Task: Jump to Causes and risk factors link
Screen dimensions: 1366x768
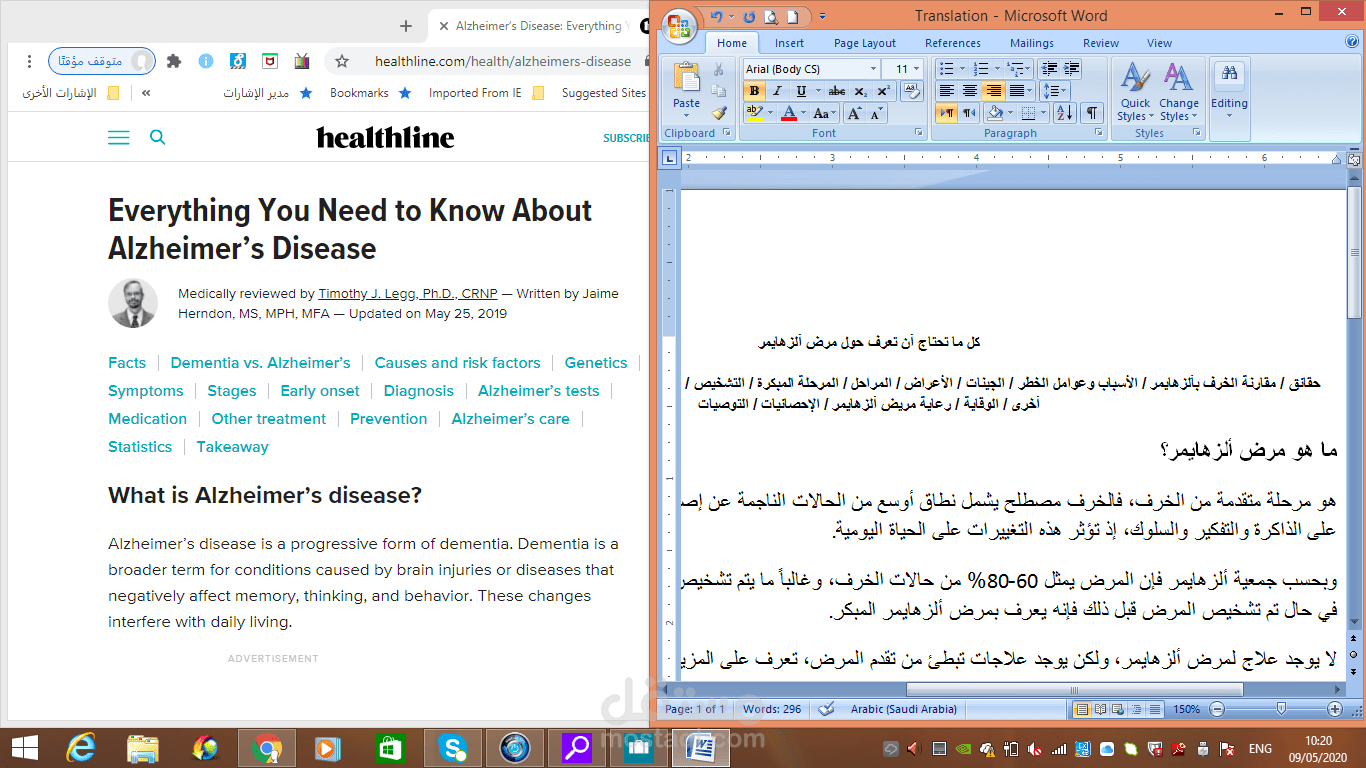Action: point(457,363)
